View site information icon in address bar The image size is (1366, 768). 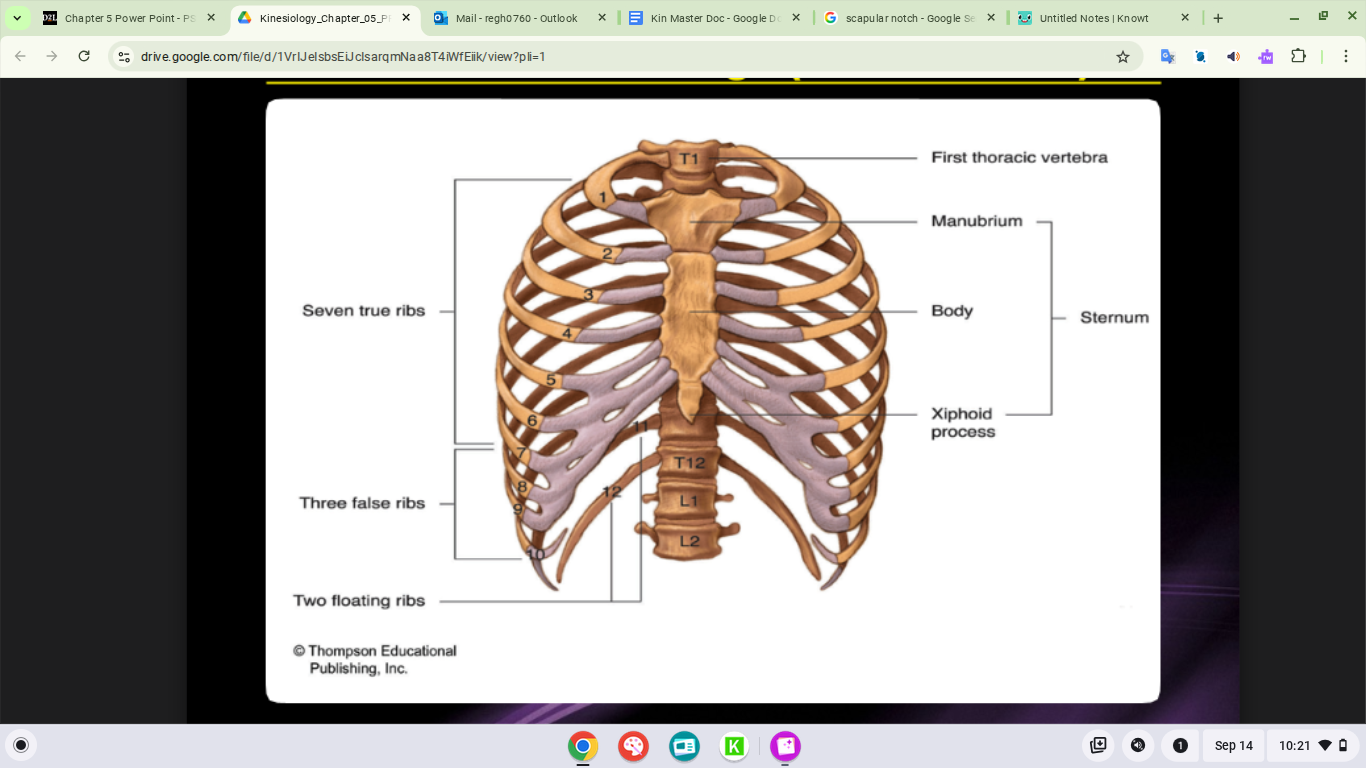[124, 57]
